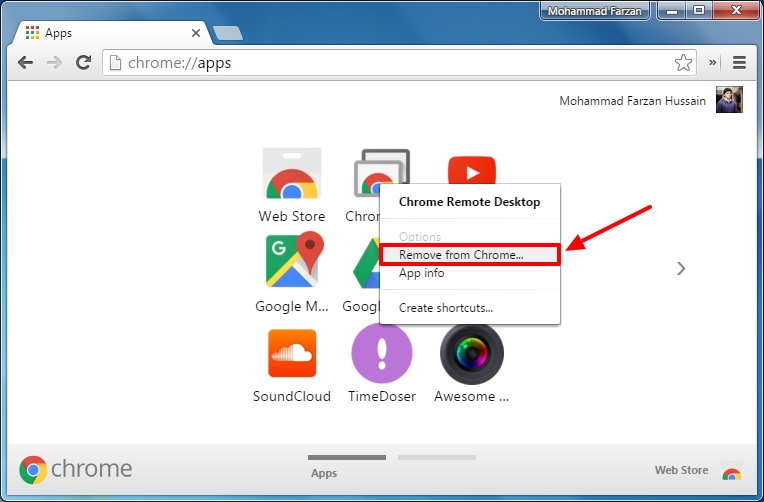Bookmark this page with the star
764x502 pixels.
tap(683, 62)
